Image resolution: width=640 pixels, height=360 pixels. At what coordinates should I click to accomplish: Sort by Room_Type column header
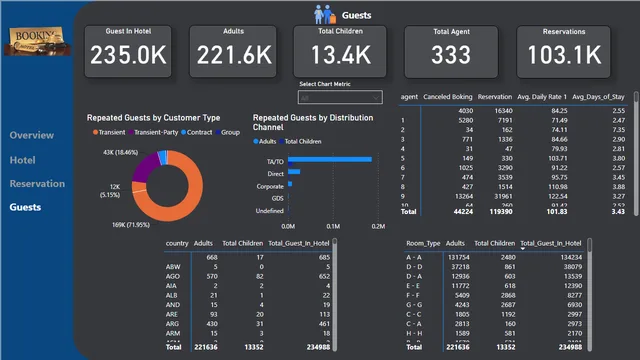[423, 243]
